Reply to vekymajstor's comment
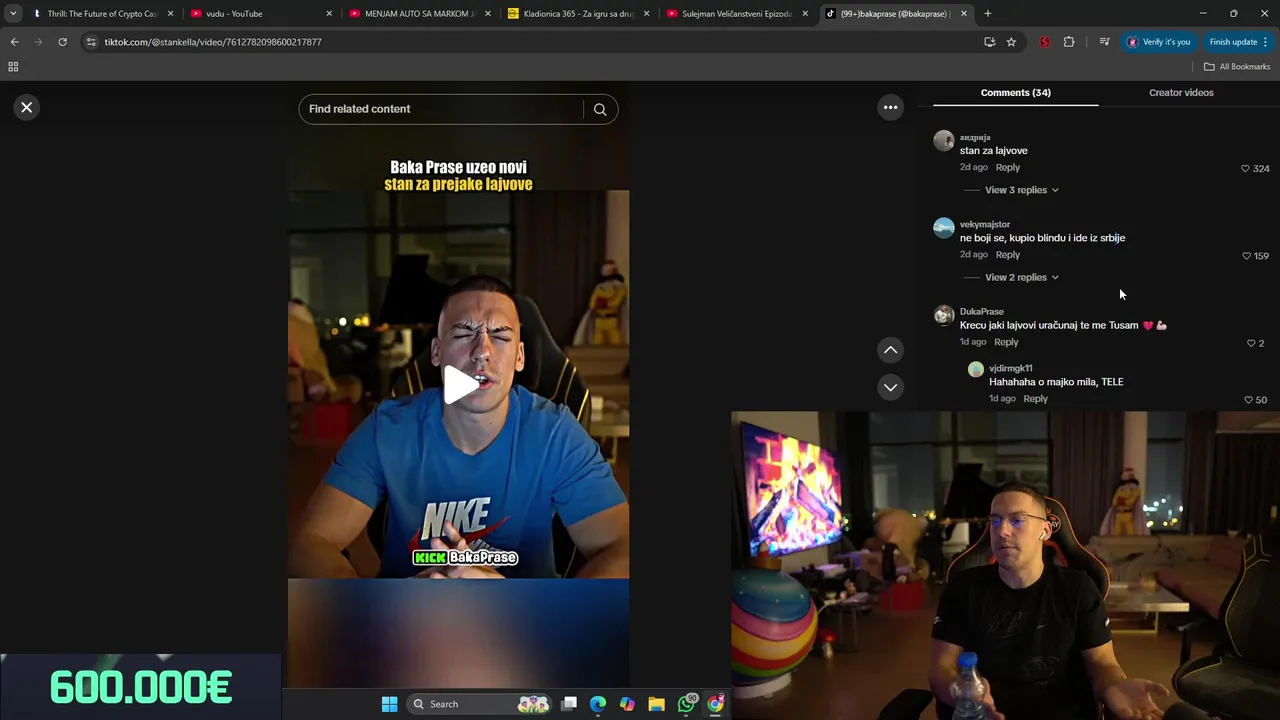Screen dimensions: 1280x720 click(x=1007, y=254)
